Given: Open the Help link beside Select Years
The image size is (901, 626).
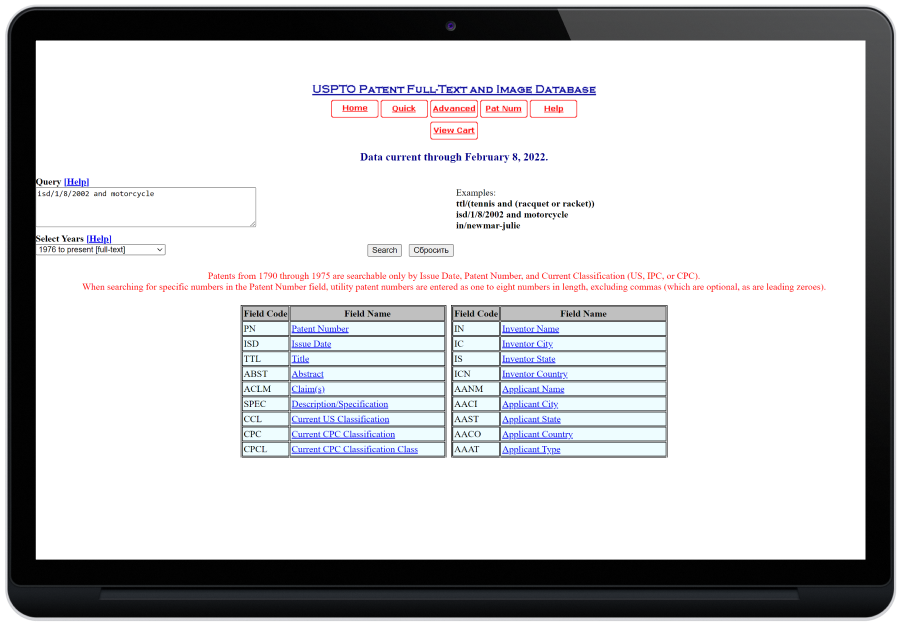Looking at the screenshot, I should 99,239.
